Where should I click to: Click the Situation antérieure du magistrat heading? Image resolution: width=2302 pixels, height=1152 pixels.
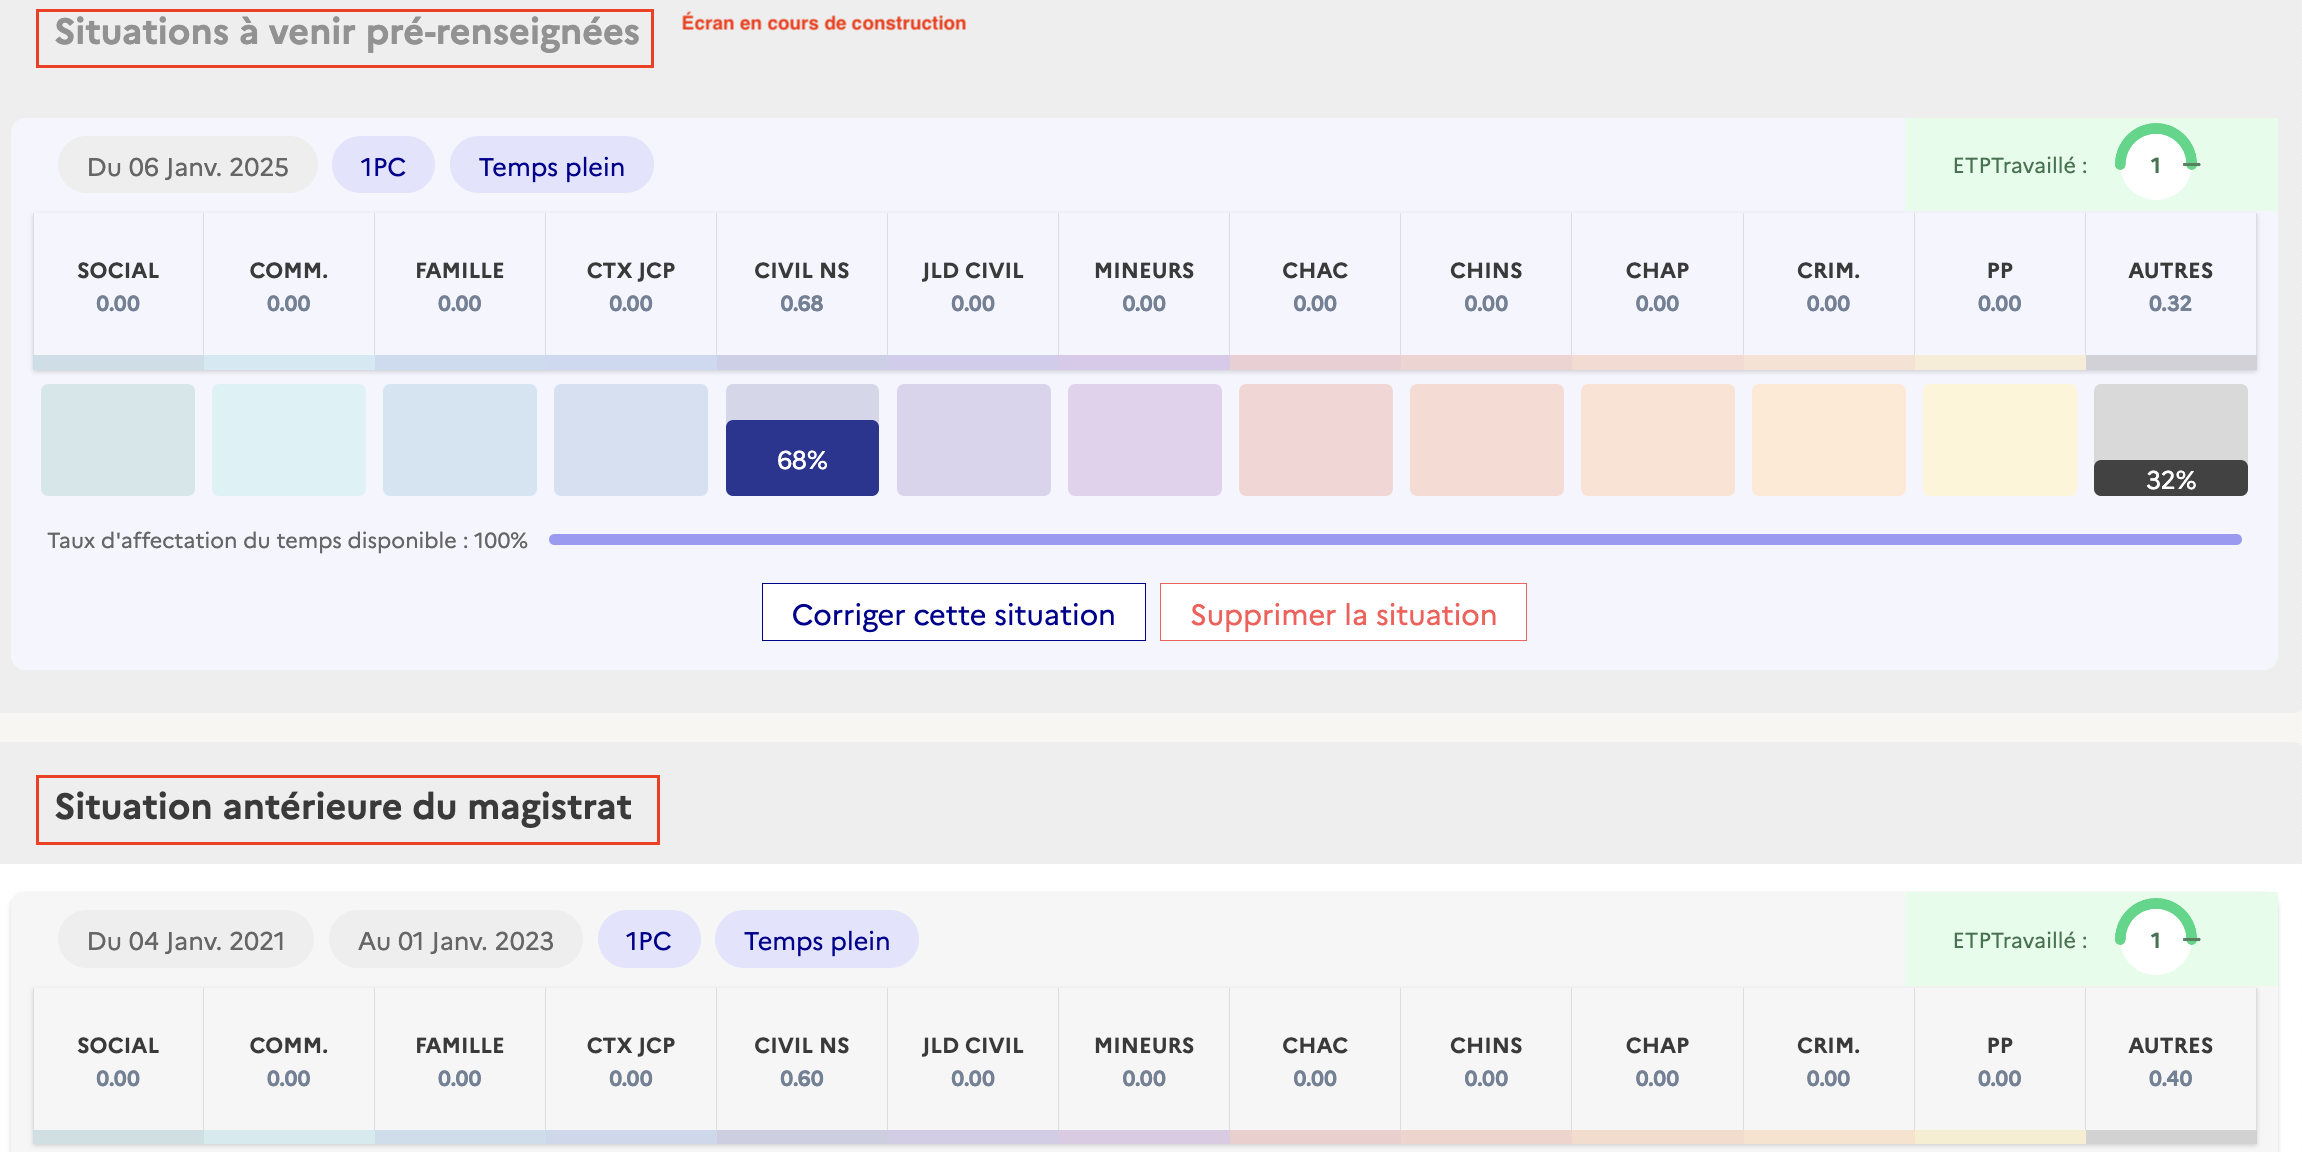[x=343, y=808]
